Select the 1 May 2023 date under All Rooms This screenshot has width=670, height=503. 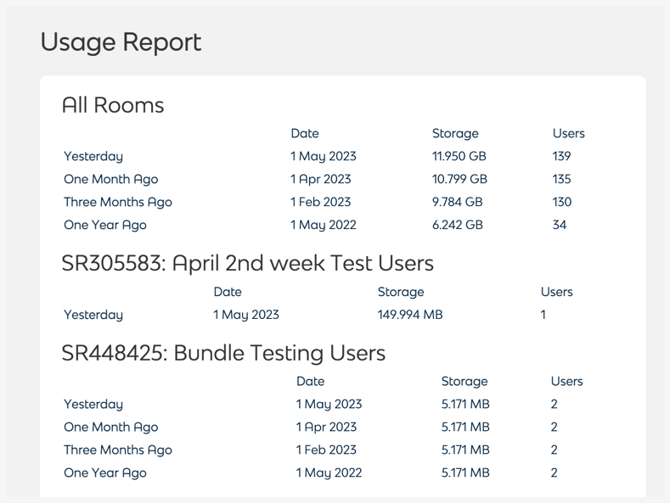[x=323, y=157]
